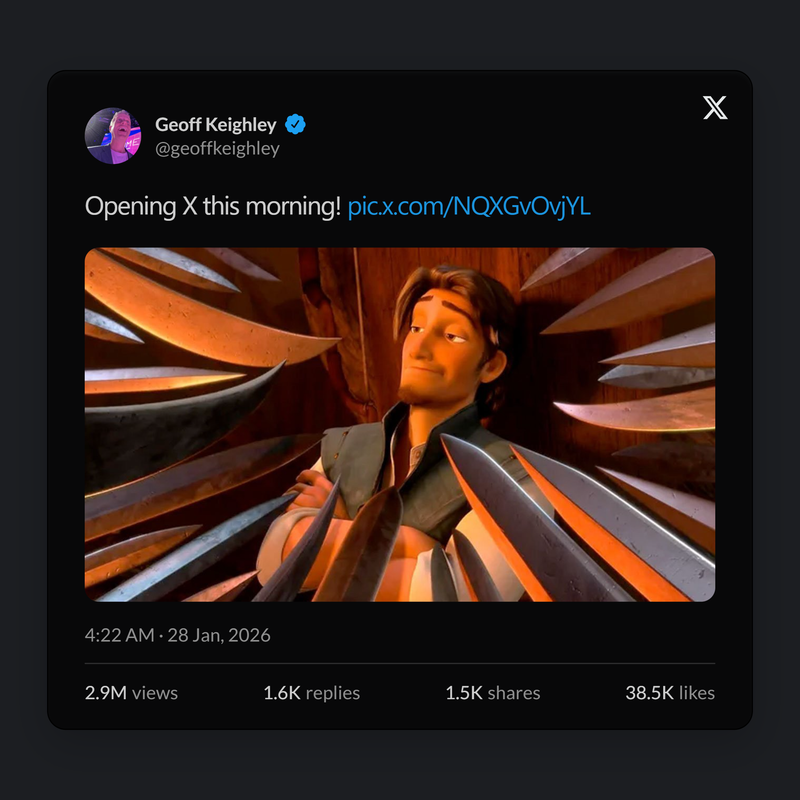The height and width of the screenshot is (800, 800).
Task: Click the word 'views' in the stats
Action: pyautogui.click(x=156, y=693)
